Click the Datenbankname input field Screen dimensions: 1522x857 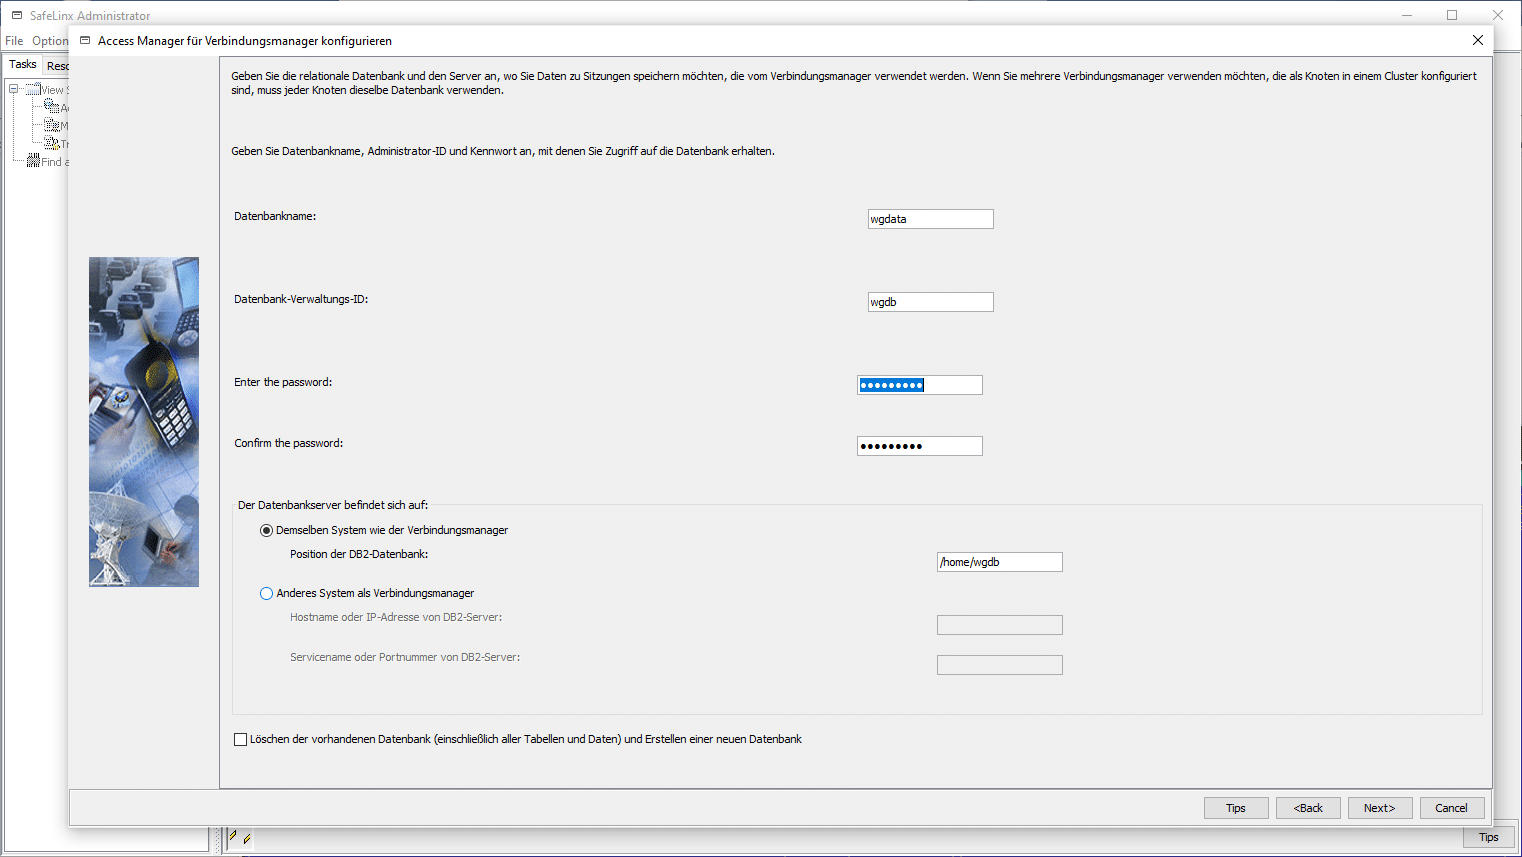click(930, 219)
